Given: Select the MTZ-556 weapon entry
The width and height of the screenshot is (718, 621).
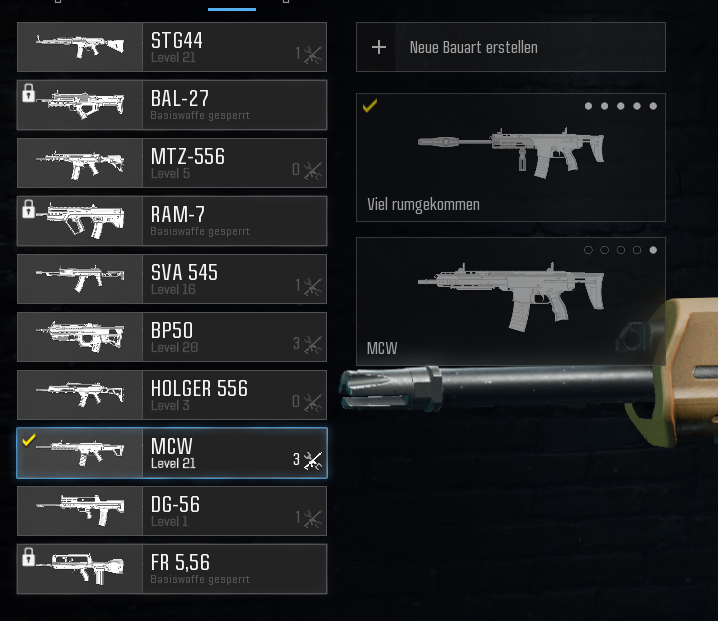Looking at the screenshot, I should click(x=172, y=163).
